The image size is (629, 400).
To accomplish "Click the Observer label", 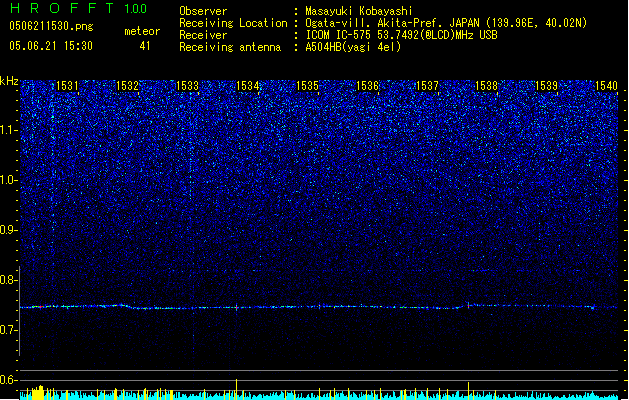I will click(203, 11).
